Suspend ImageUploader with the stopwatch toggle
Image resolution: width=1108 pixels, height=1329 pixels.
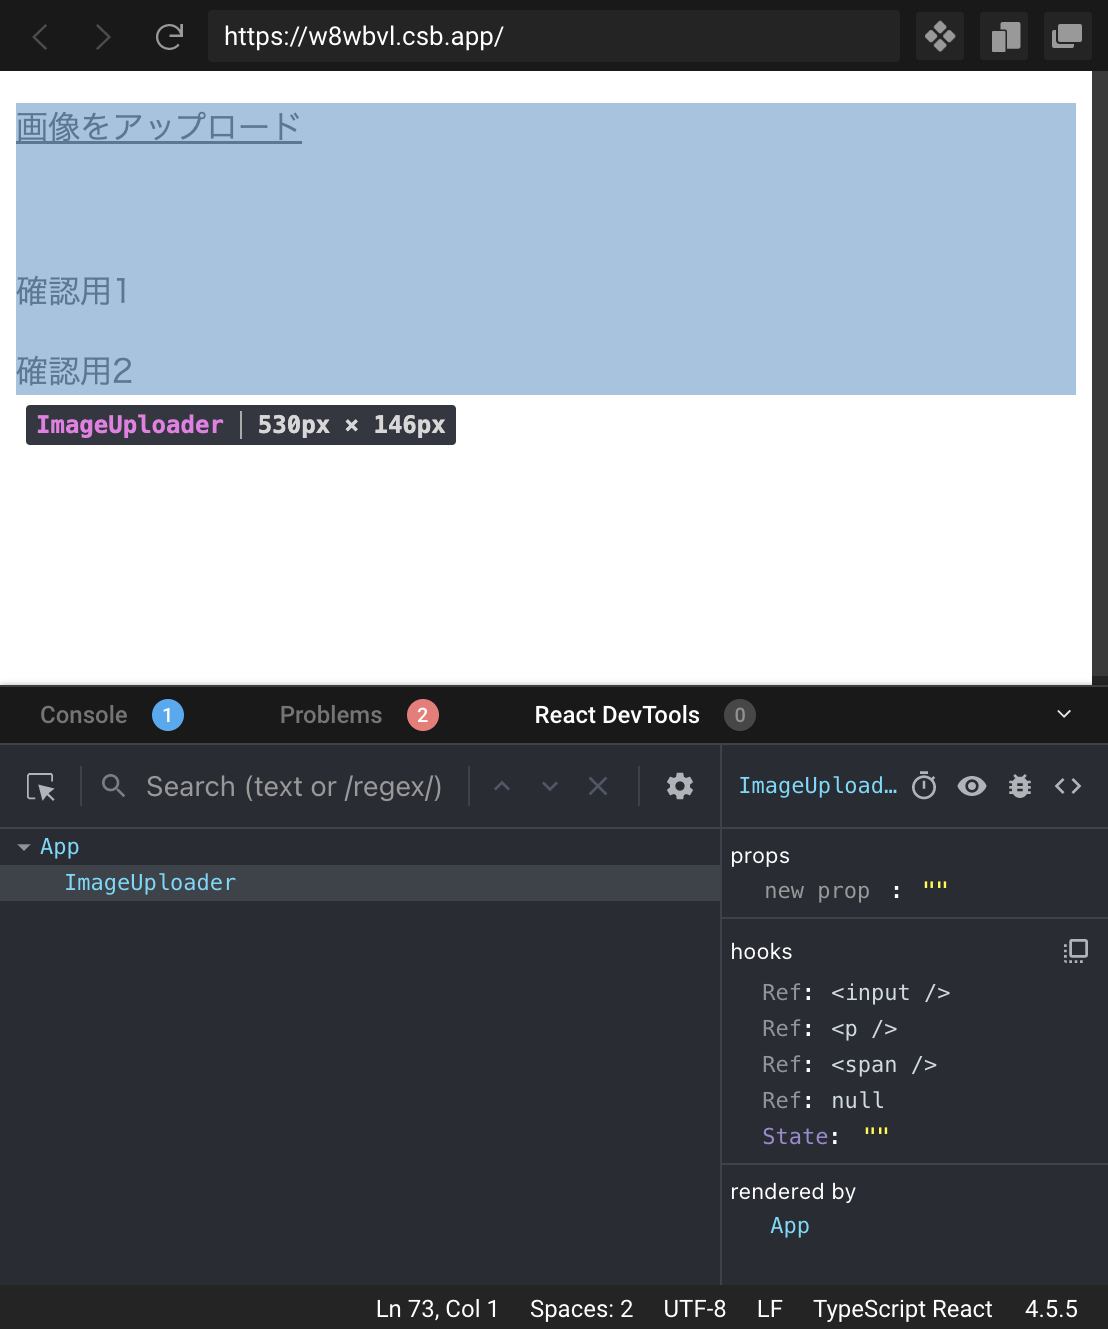coord(923,786)
